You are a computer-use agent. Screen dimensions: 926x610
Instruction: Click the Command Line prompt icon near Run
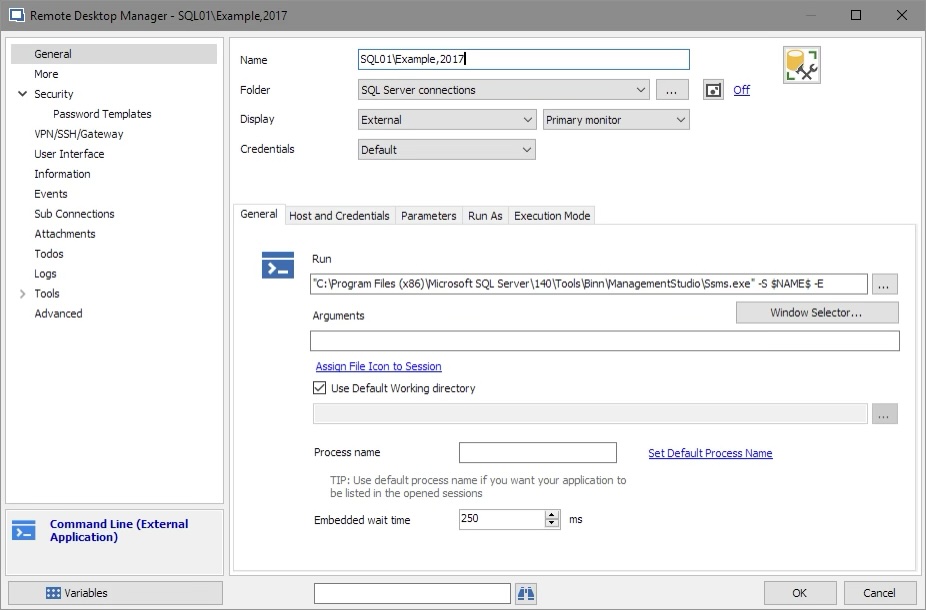pyautogui.click(x=278, y=265)
